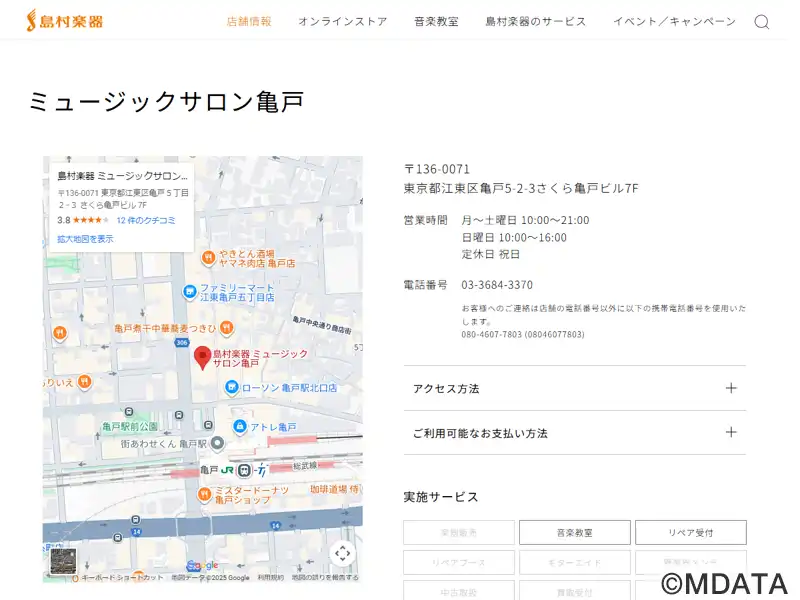The height and width of the screenshot is (600, 800).
Task: Go to 音楽教室 in top navigation
Action: (436, 21)
